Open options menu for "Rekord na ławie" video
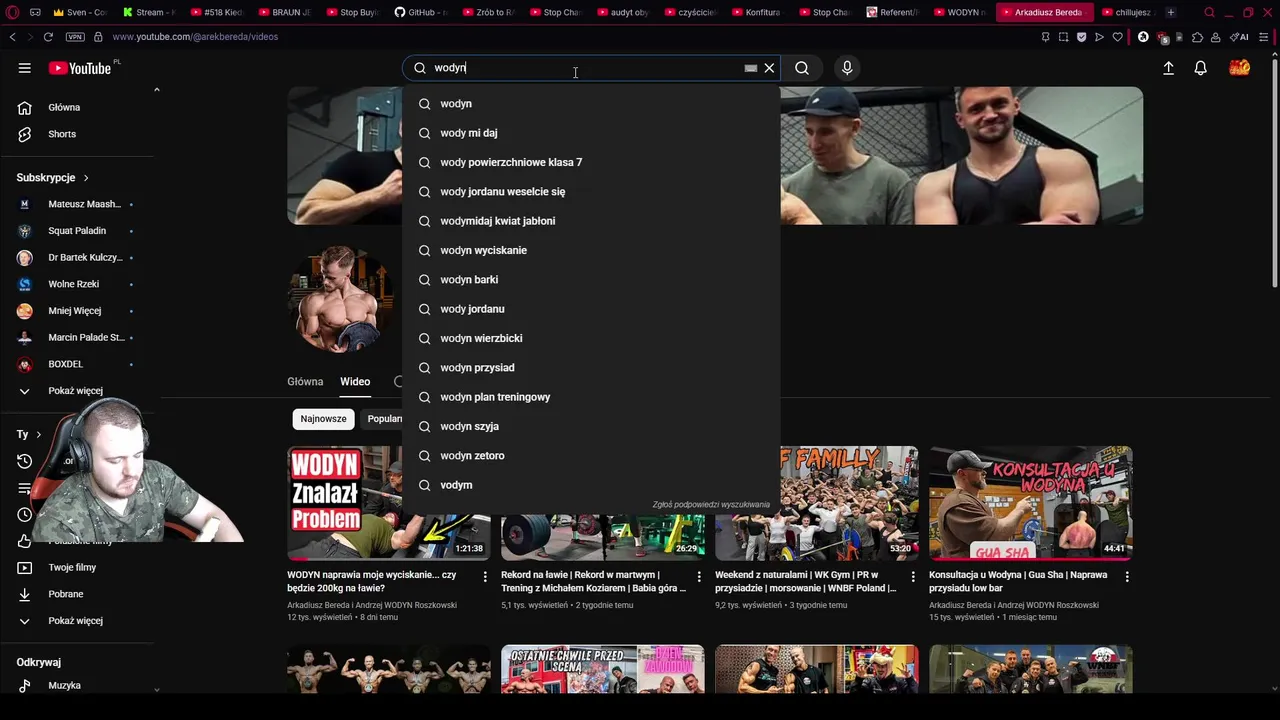 click(x=699, y=577)
